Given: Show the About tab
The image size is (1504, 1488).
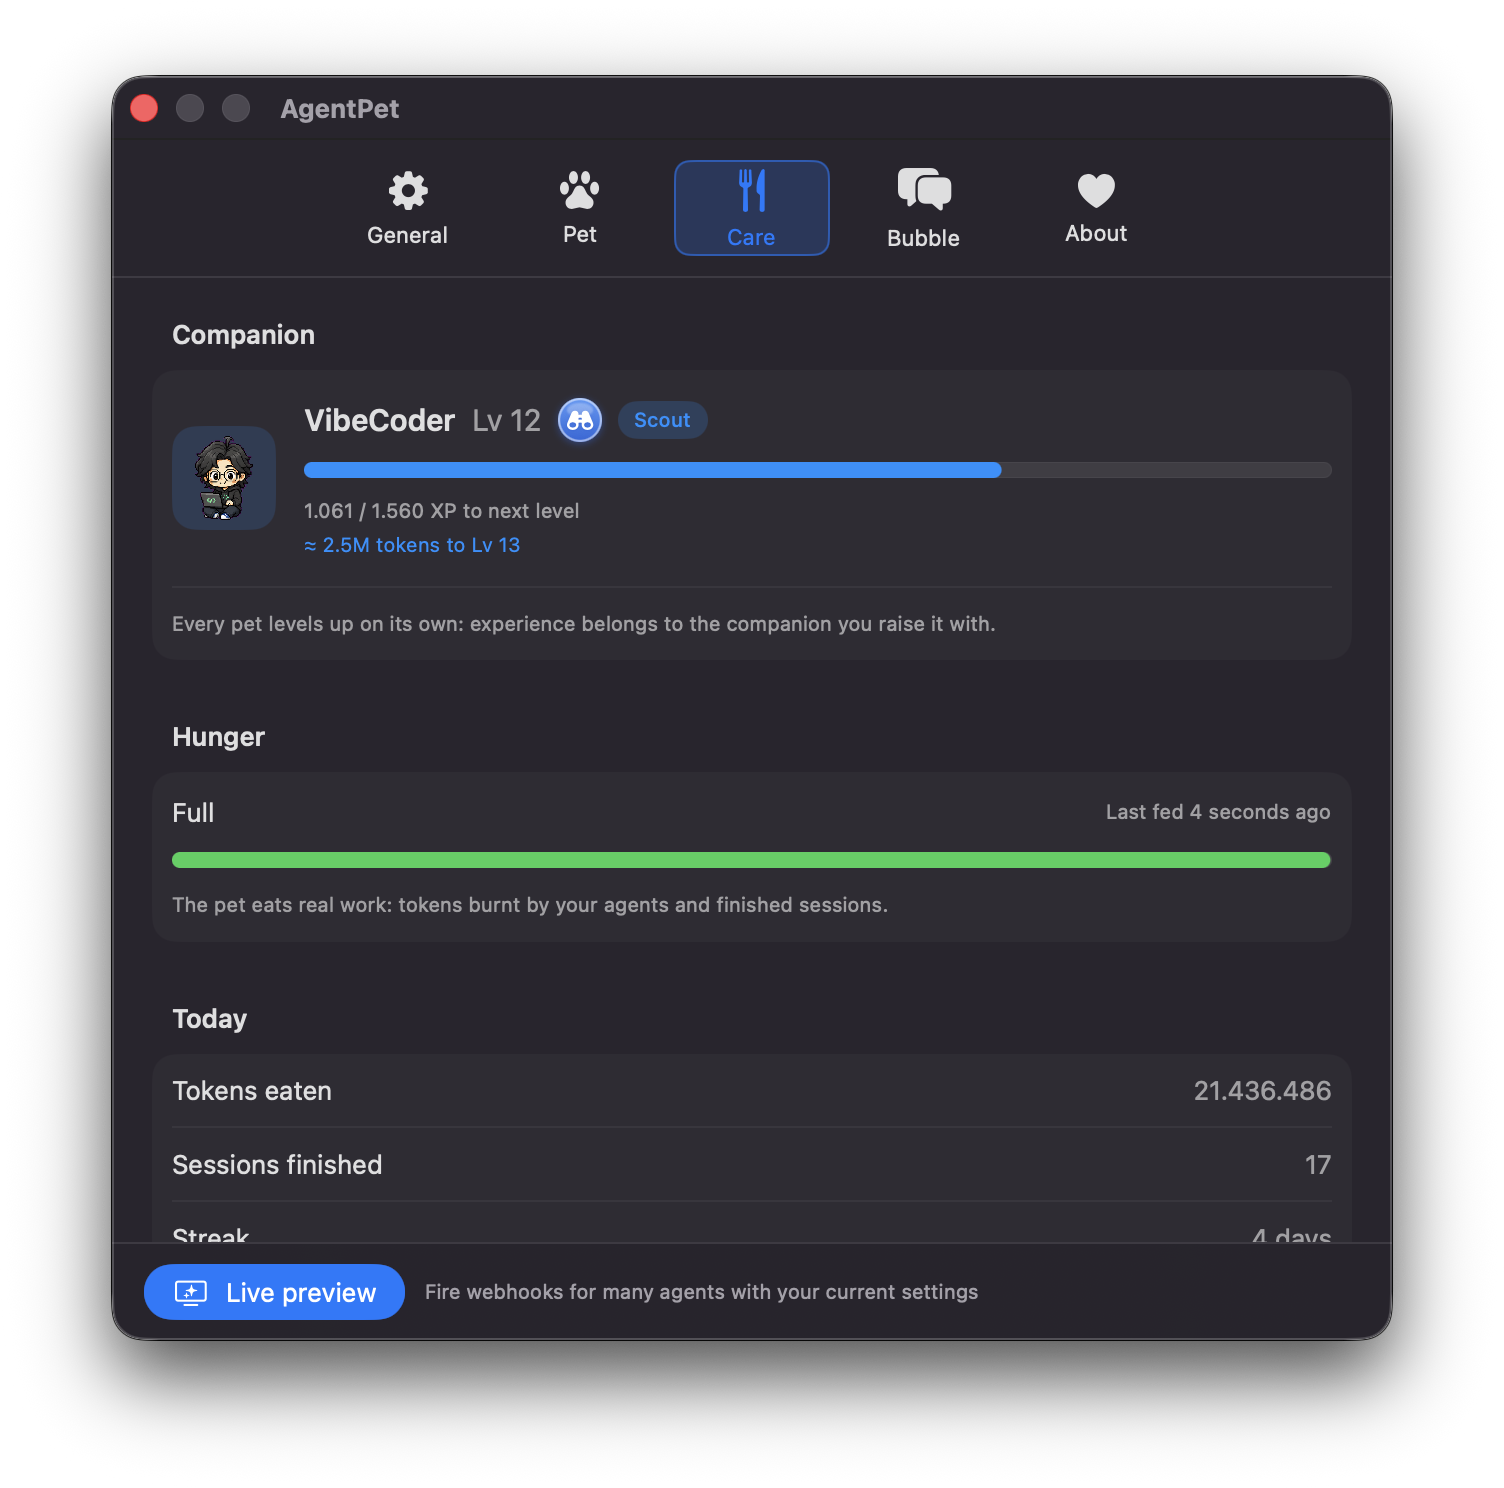Looking at the screenshot, I should (x=1096, y=208).
